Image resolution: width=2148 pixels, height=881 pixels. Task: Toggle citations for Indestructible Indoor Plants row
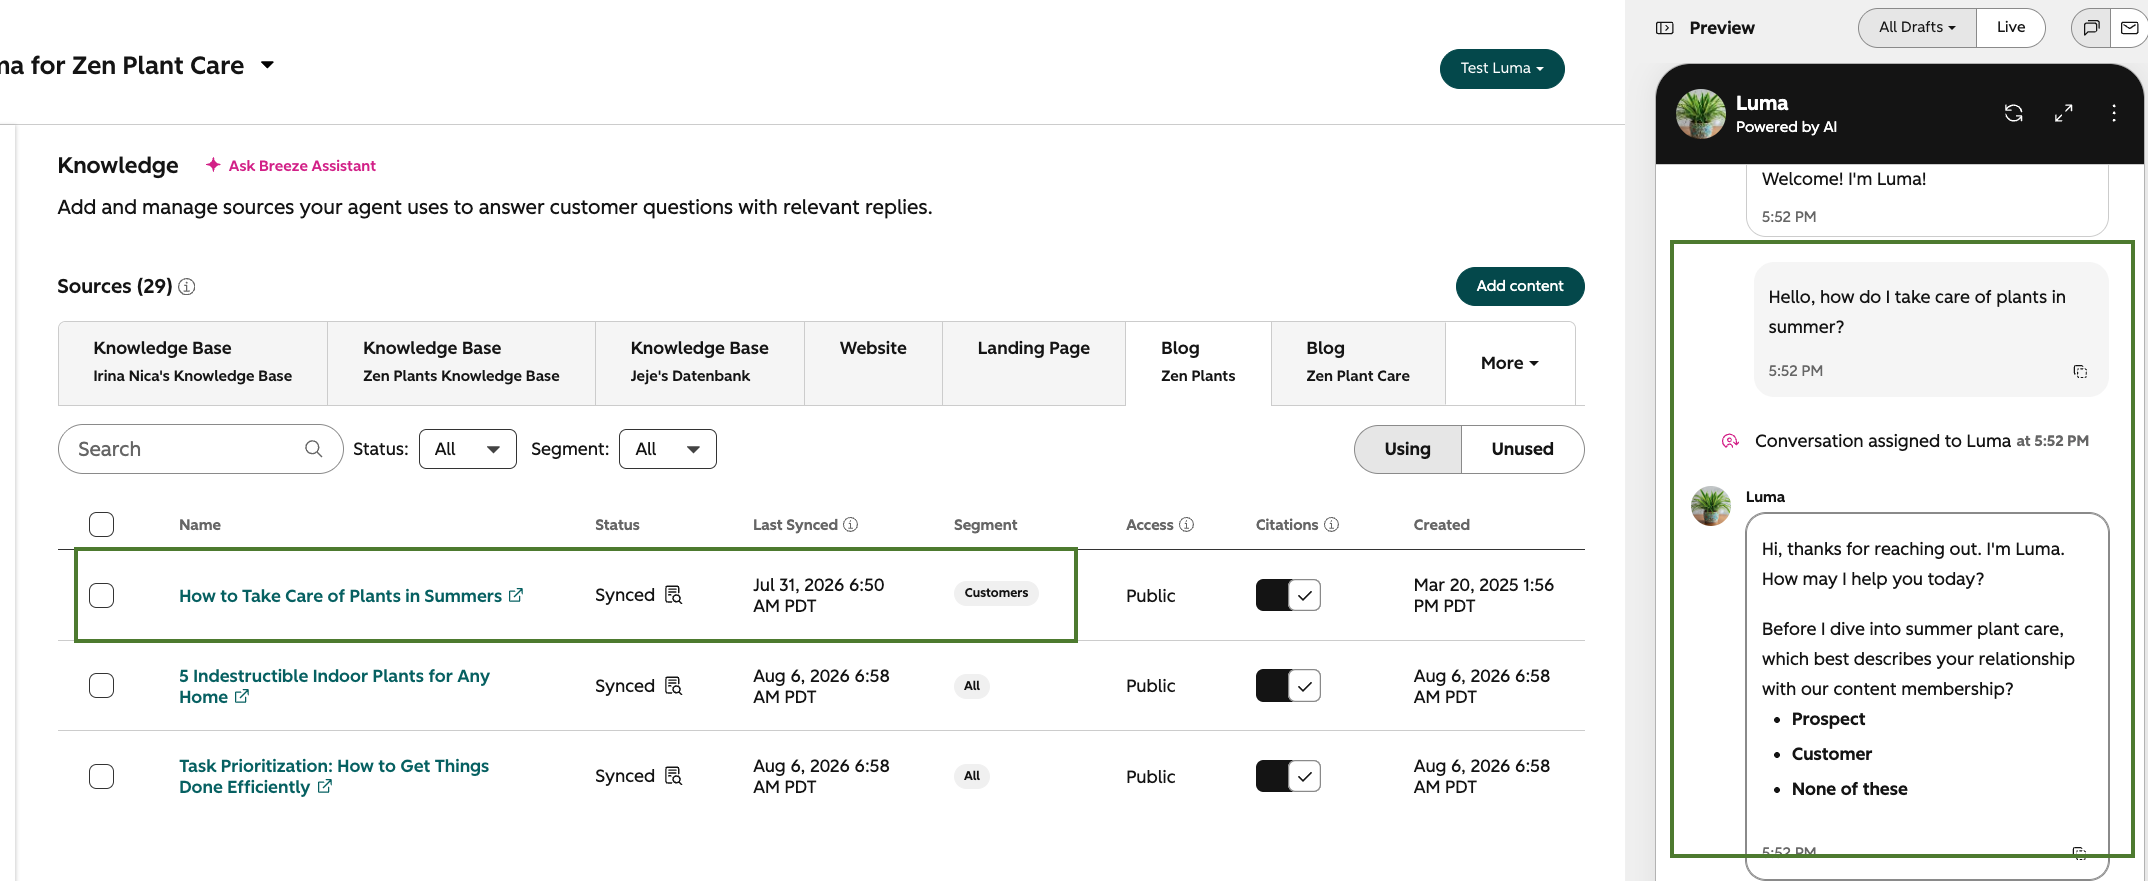(x=1288, y=686)
